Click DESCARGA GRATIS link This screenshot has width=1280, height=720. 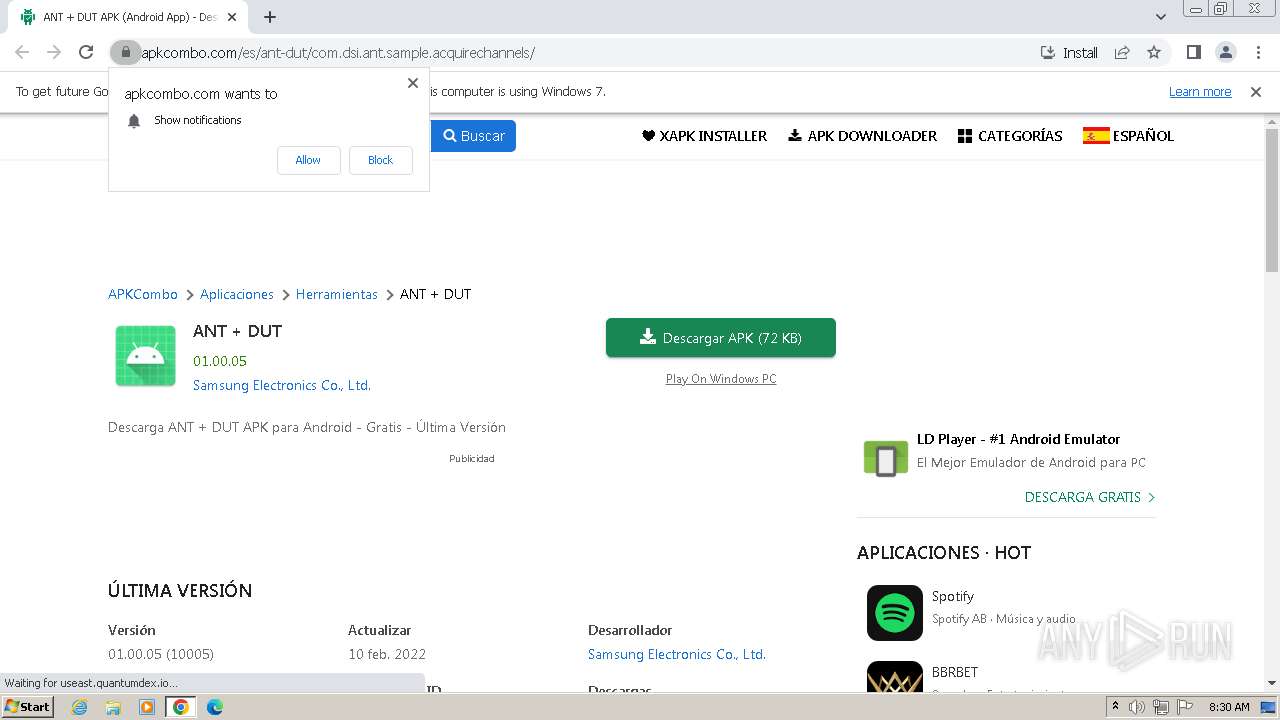pyautogui.click(x=1090, y=497)
